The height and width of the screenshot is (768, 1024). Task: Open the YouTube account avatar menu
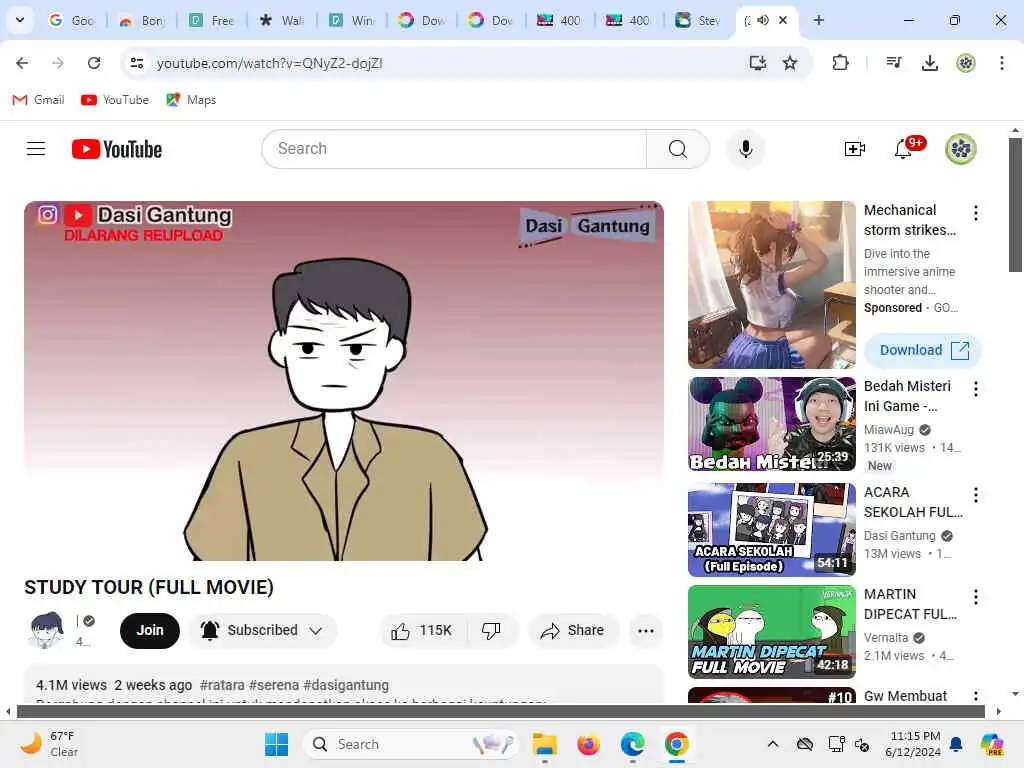pyautogui.click(x=961, y=149)
